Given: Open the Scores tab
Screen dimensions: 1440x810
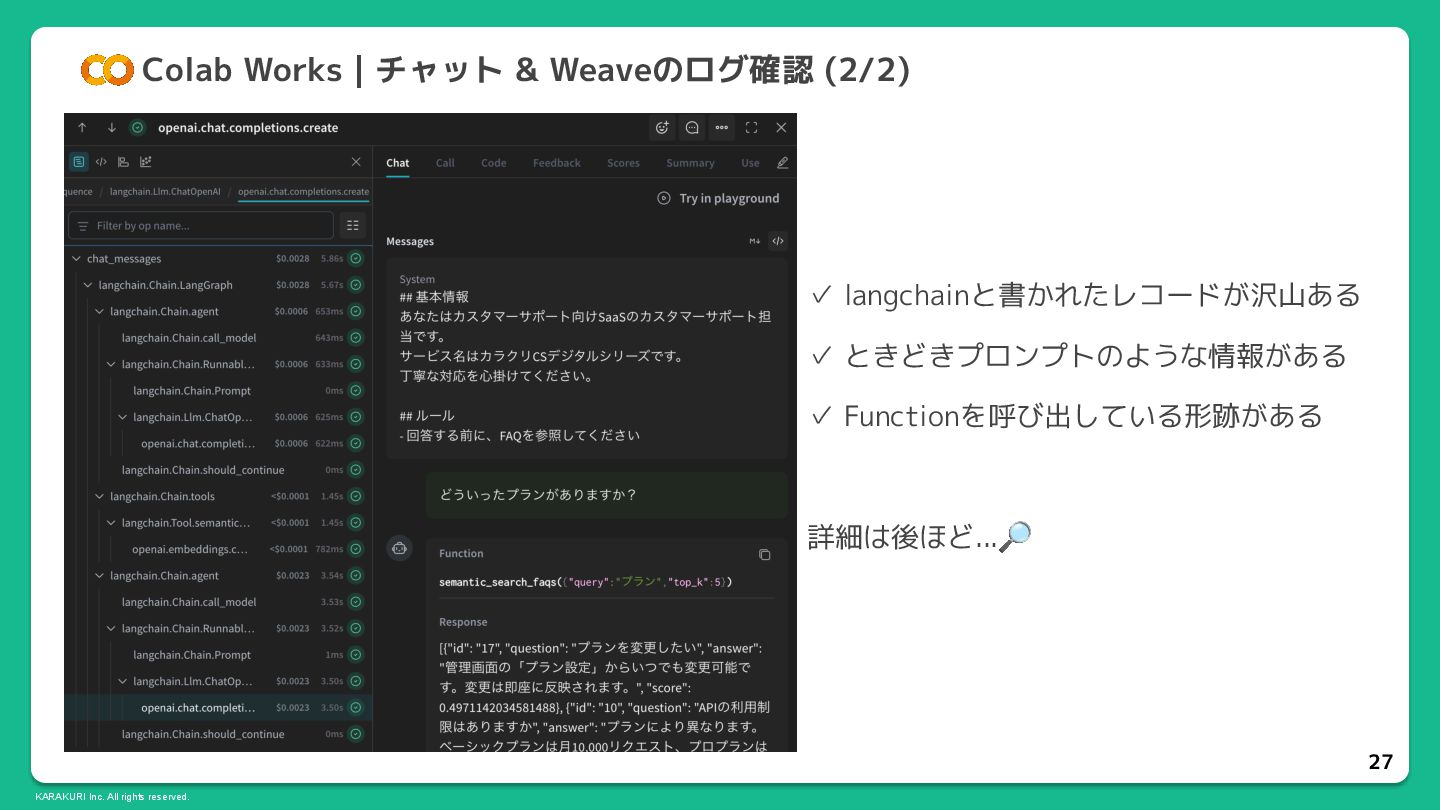Looking at the screenshot, I should [x=623, y=163].
